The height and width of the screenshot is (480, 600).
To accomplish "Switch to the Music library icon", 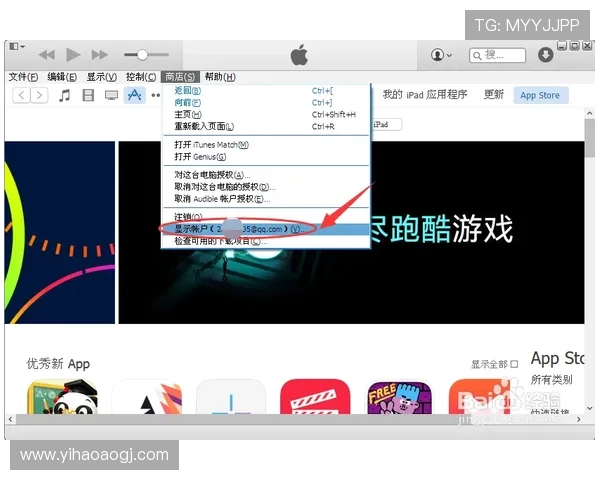I will pyautogui.click(x=64, y=95).
